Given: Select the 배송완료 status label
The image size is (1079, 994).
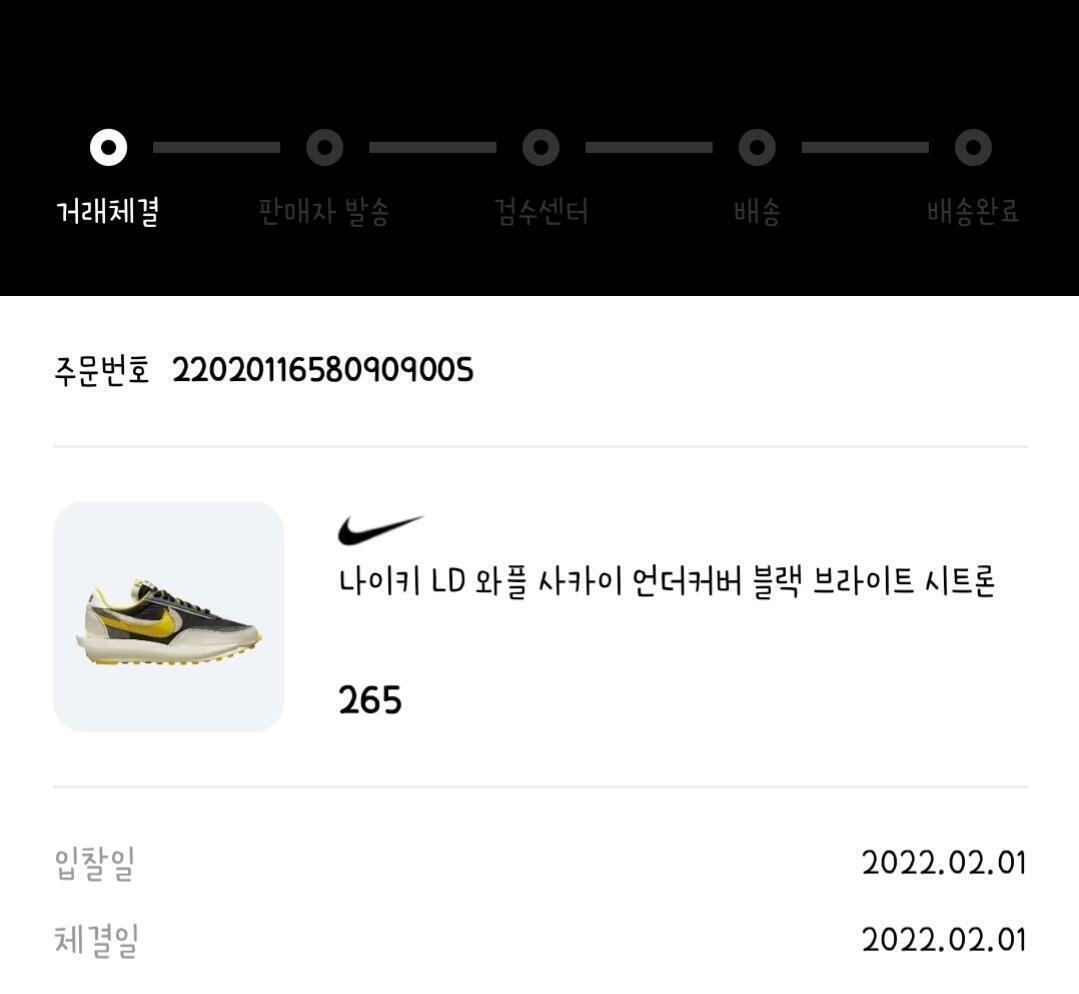Looking at the screenshot, I should (973, 211).
